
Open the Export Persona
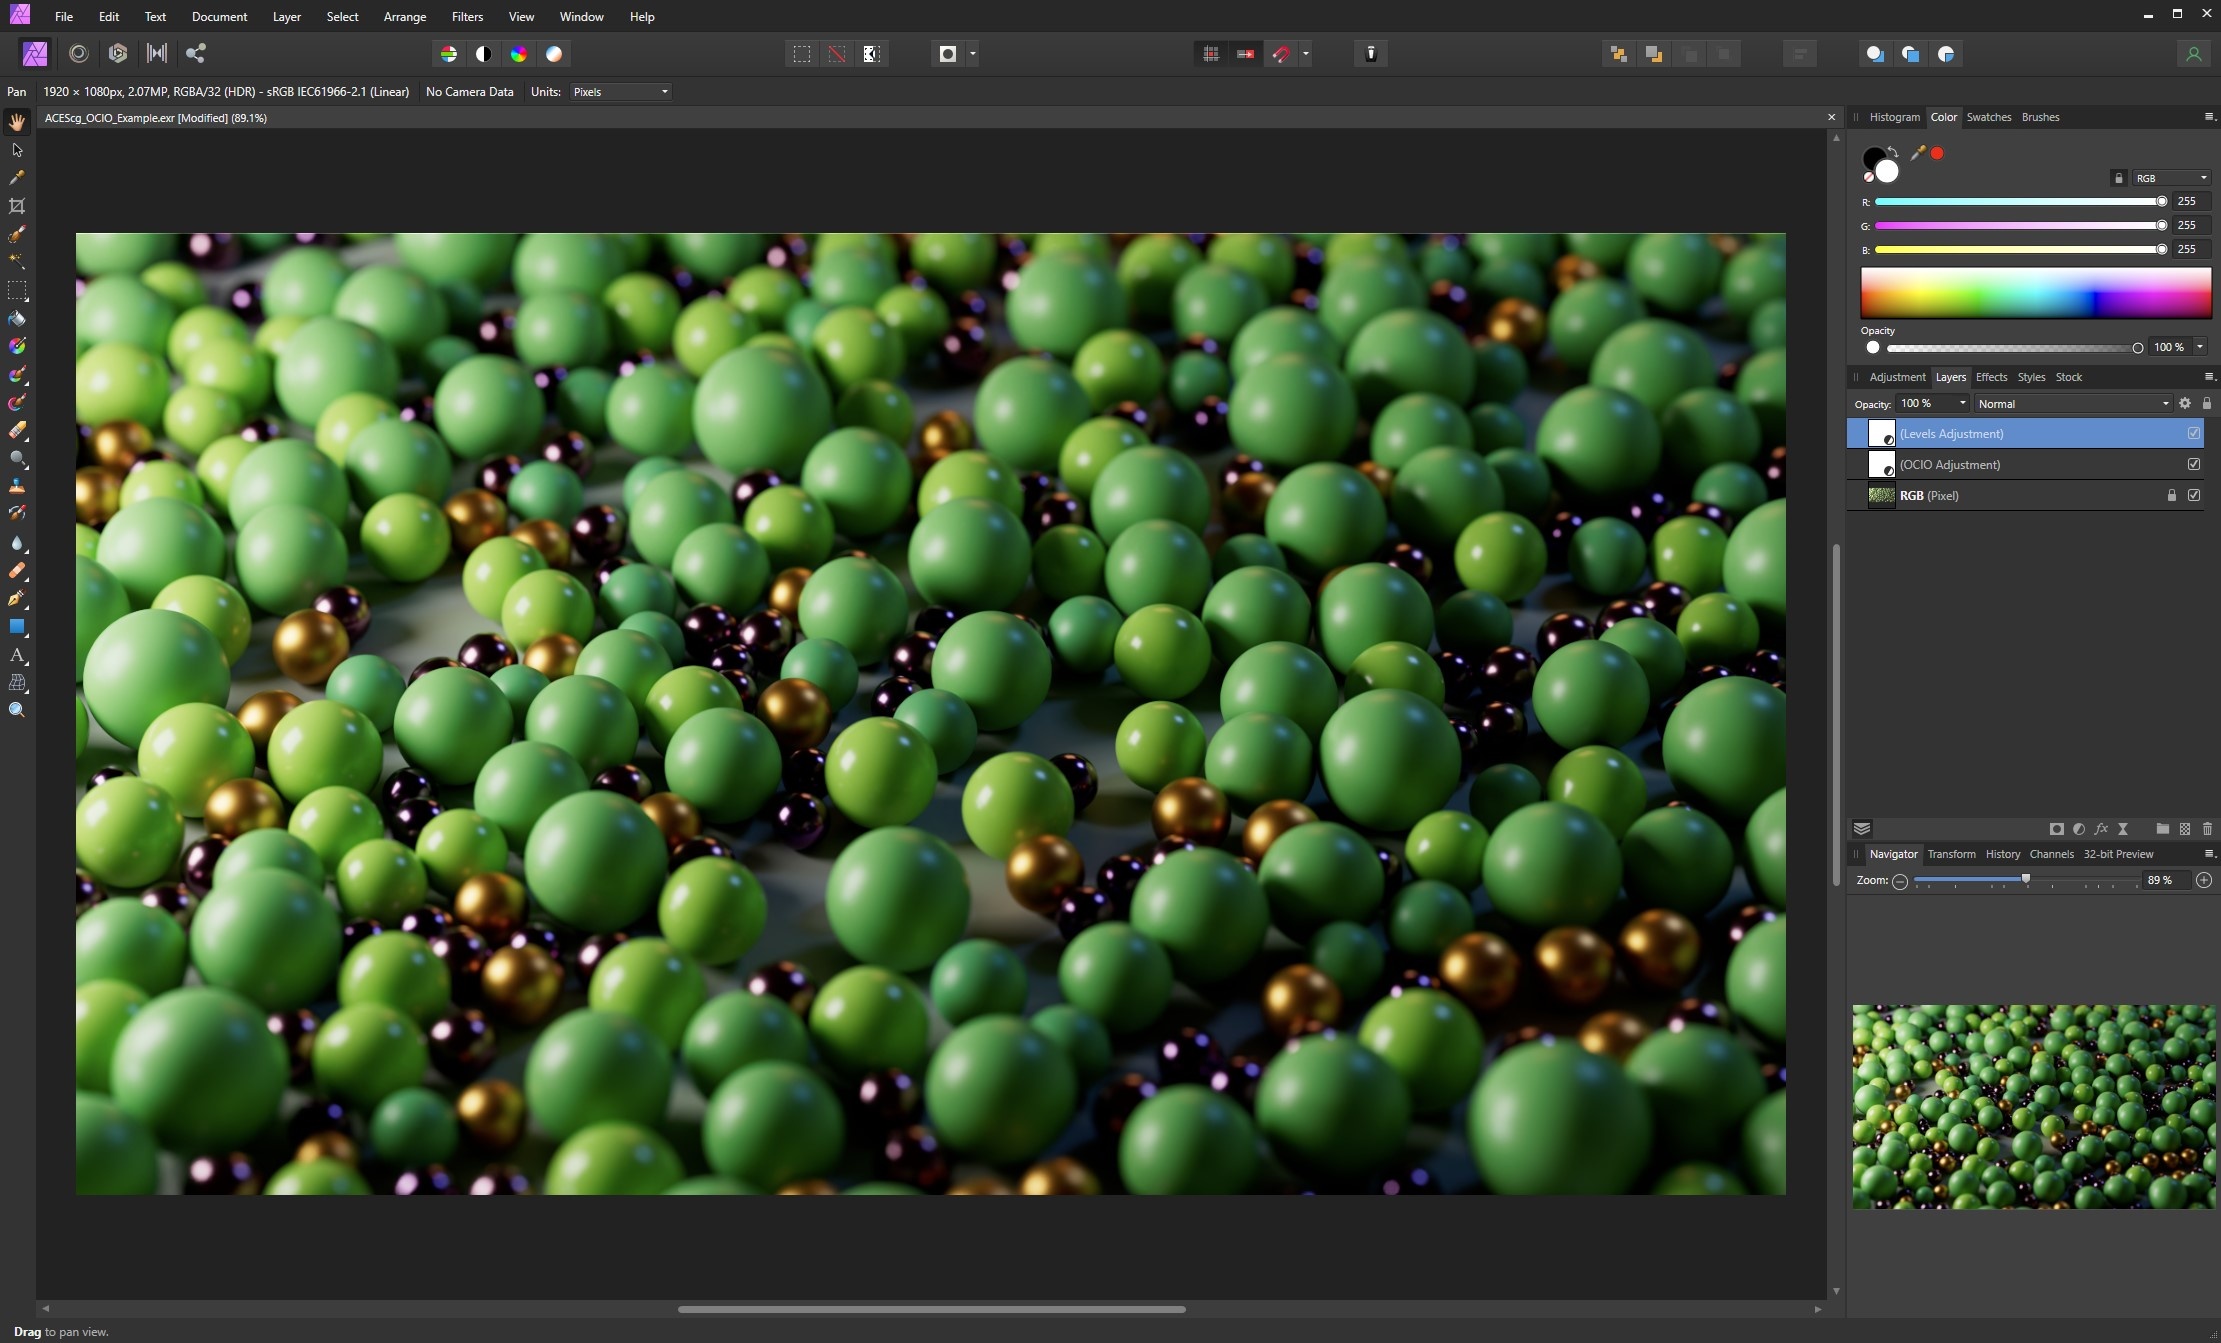[x=196, y=54]
